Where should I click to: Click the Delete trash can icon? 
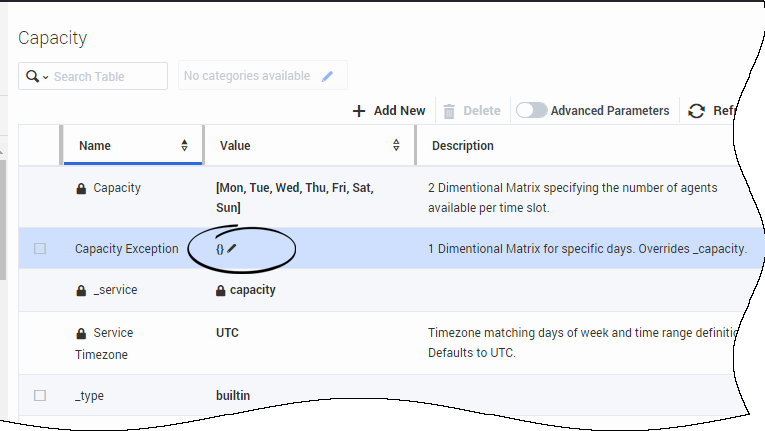(449, 111)
